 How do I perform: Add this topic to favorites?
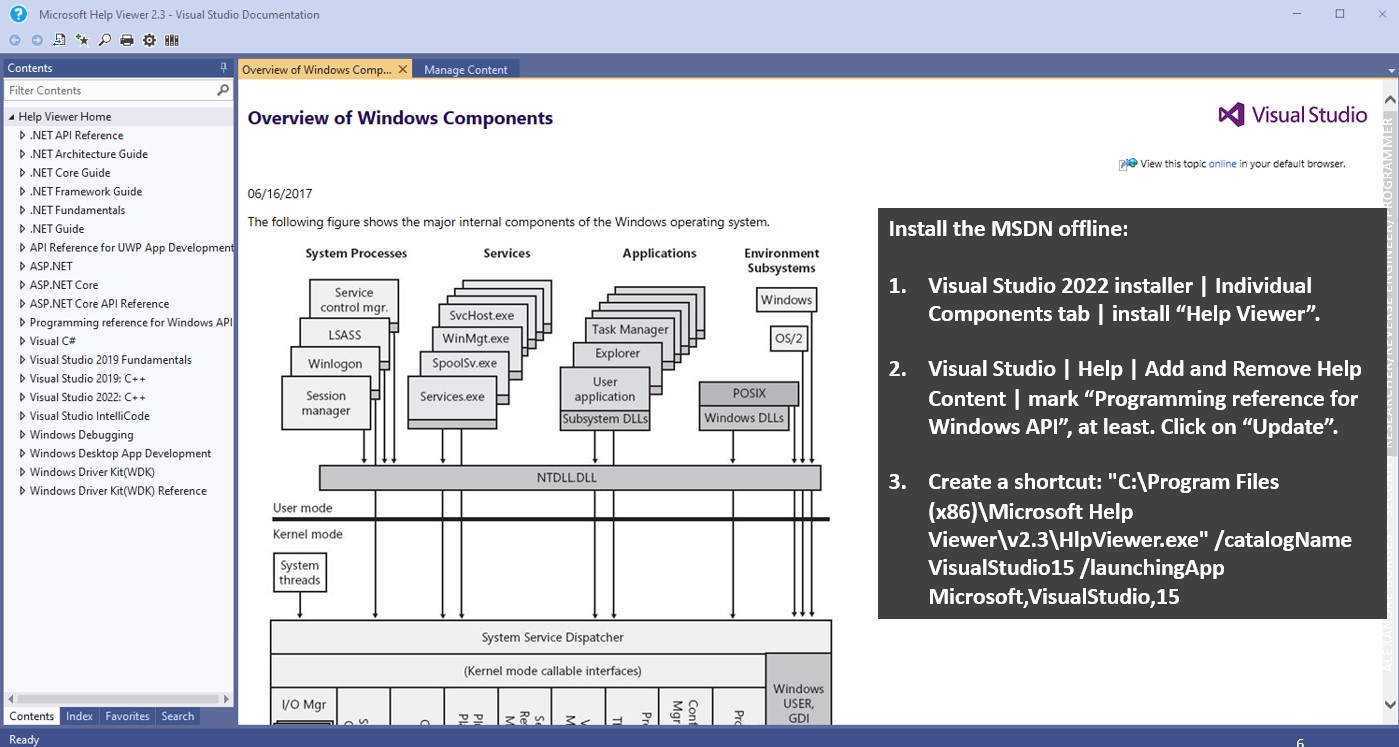point(82,40)
